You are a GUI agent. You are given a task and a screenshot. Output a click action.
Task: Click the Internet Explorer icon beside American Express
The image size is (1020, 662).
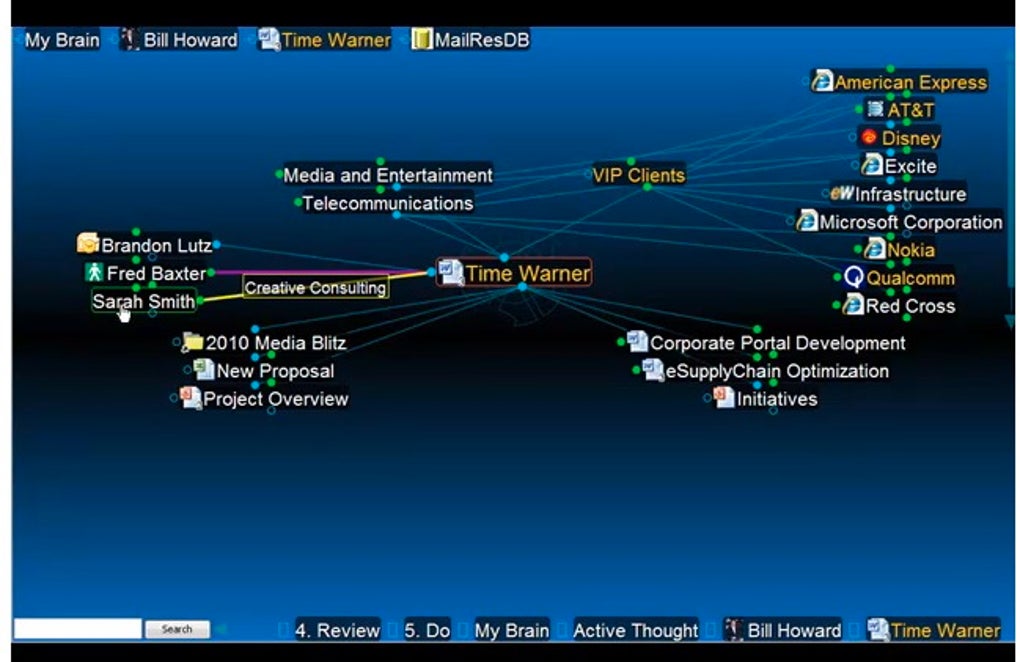coord(822,81)
